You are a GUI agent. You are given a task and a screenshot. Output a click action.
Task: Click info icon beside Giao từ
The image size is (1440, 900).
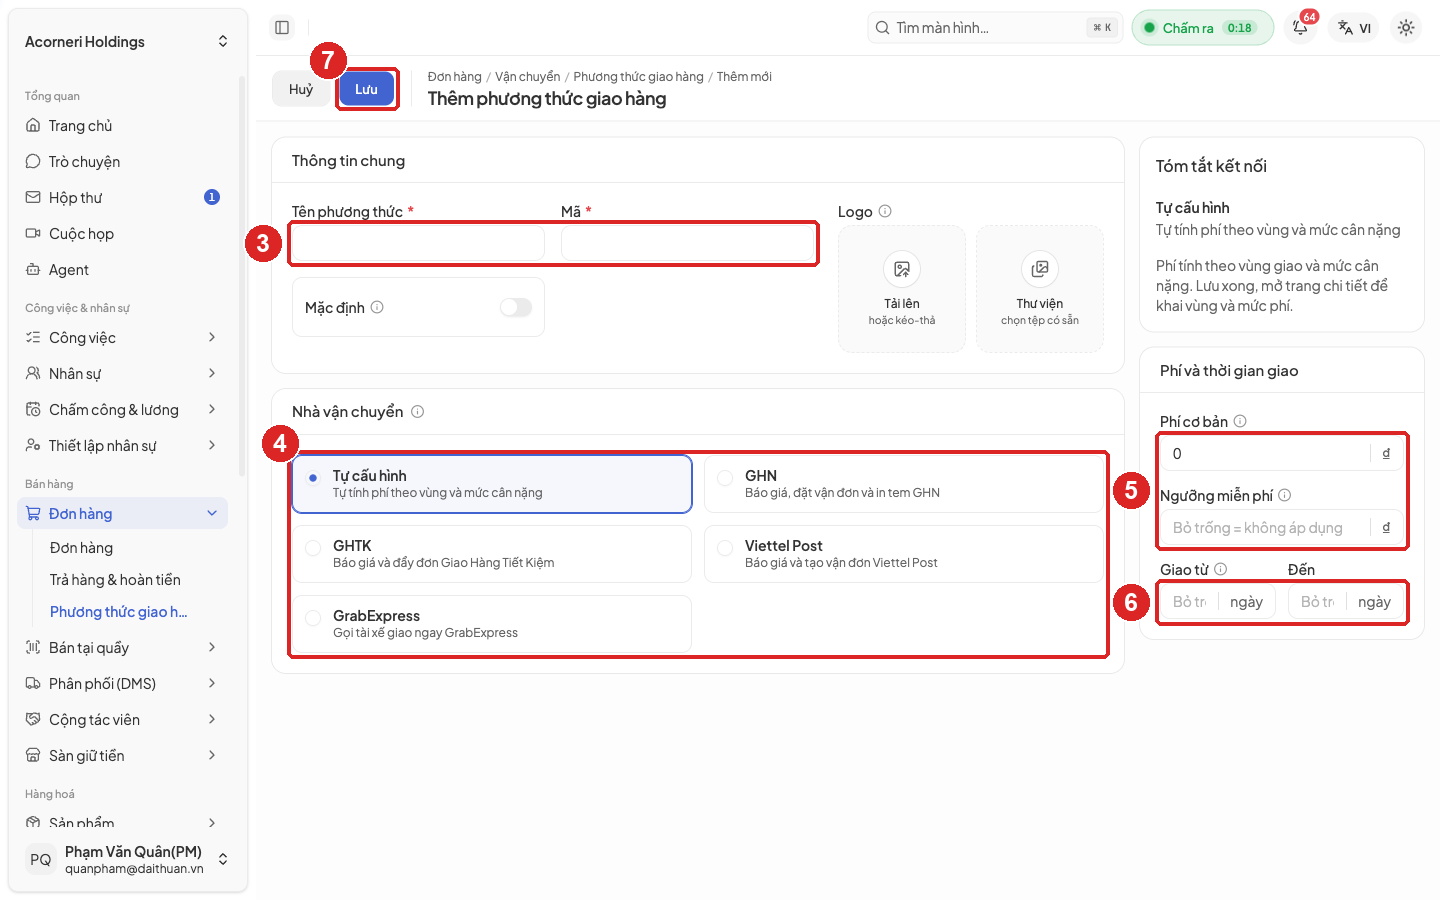tap(1221, 569)
